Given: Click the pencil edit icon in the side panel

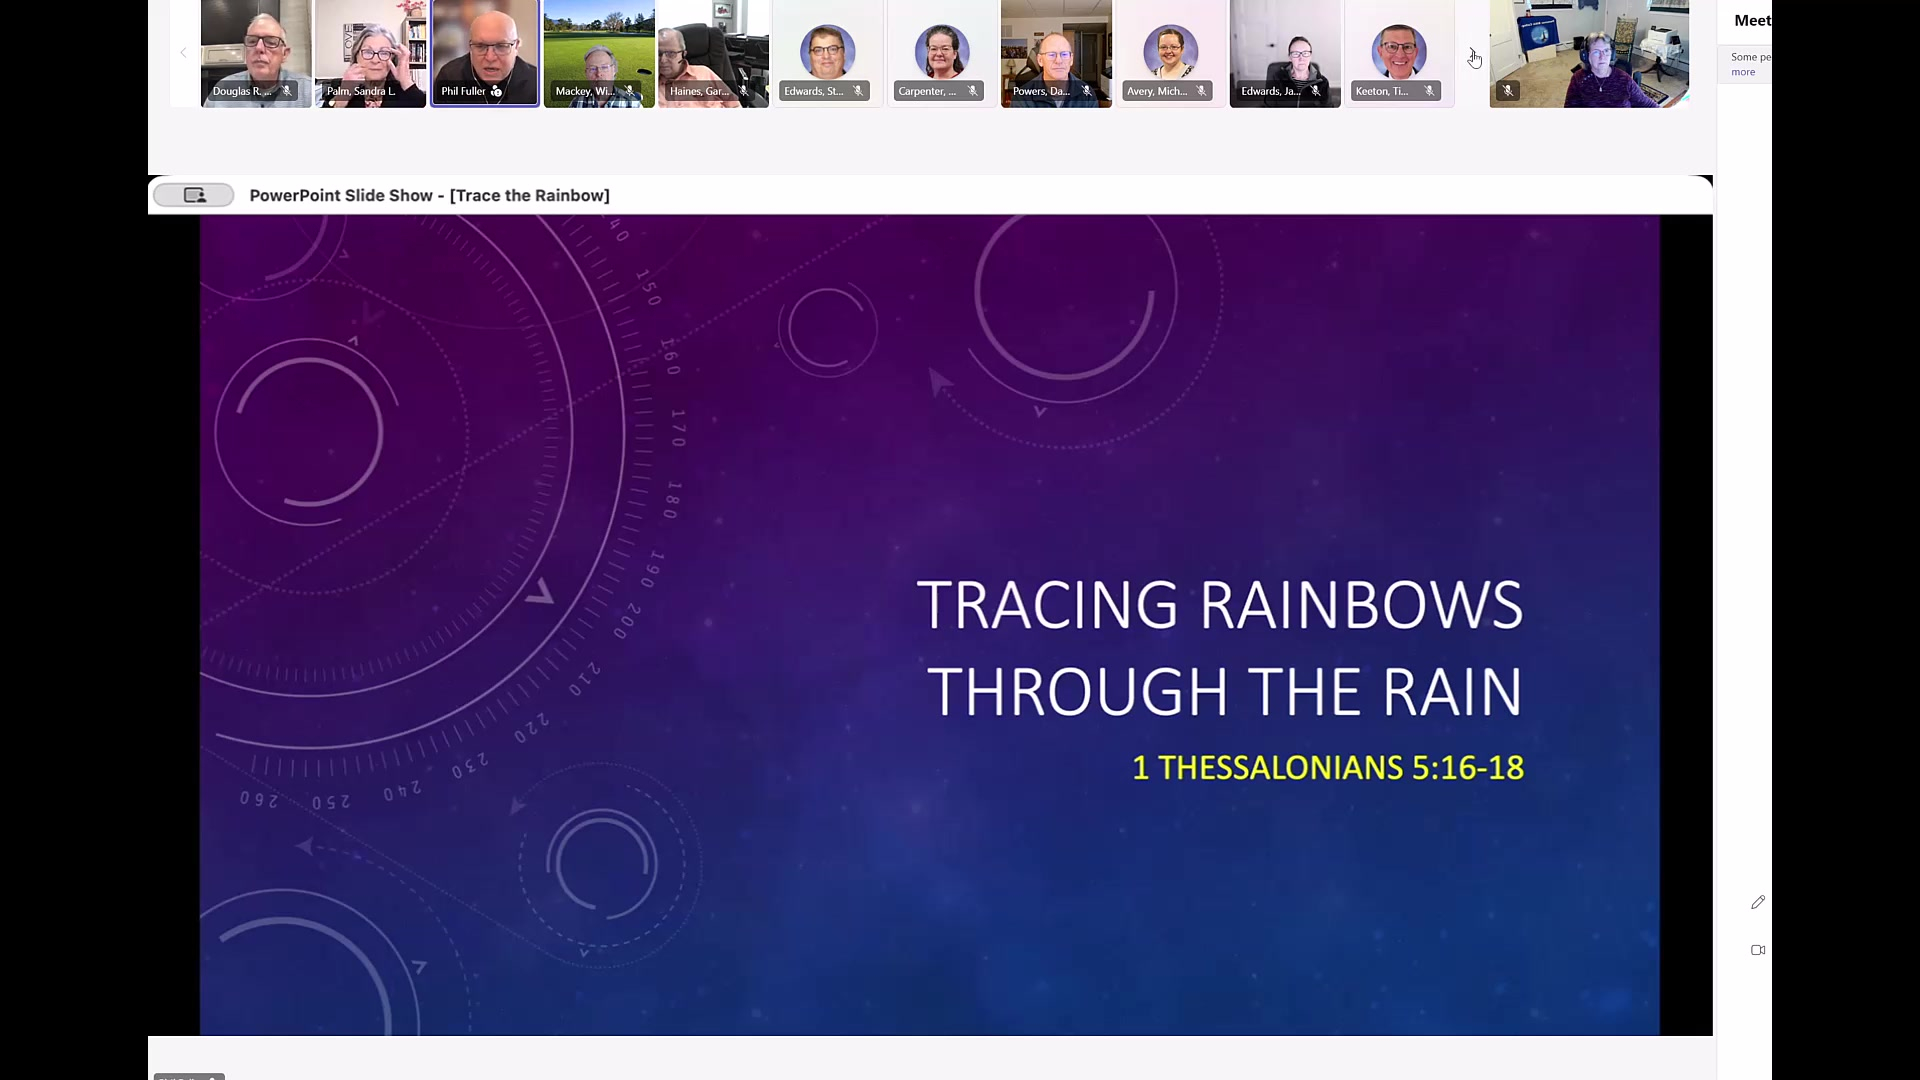Looking at the screenshot, I should [1758, 902].
